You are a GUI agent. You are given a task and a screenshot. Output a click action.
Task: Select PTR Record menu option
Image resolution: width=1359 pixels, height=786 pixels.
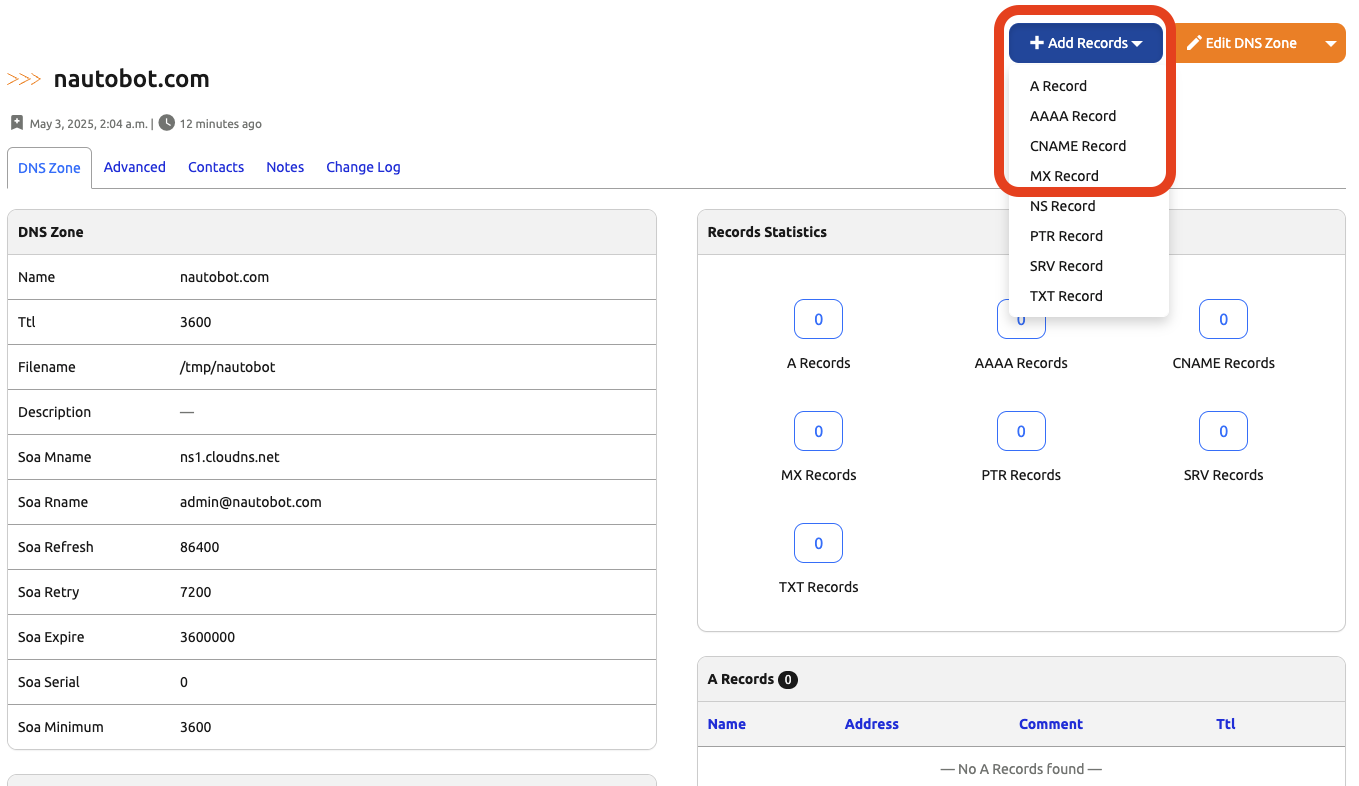(x=1066, y=236)
